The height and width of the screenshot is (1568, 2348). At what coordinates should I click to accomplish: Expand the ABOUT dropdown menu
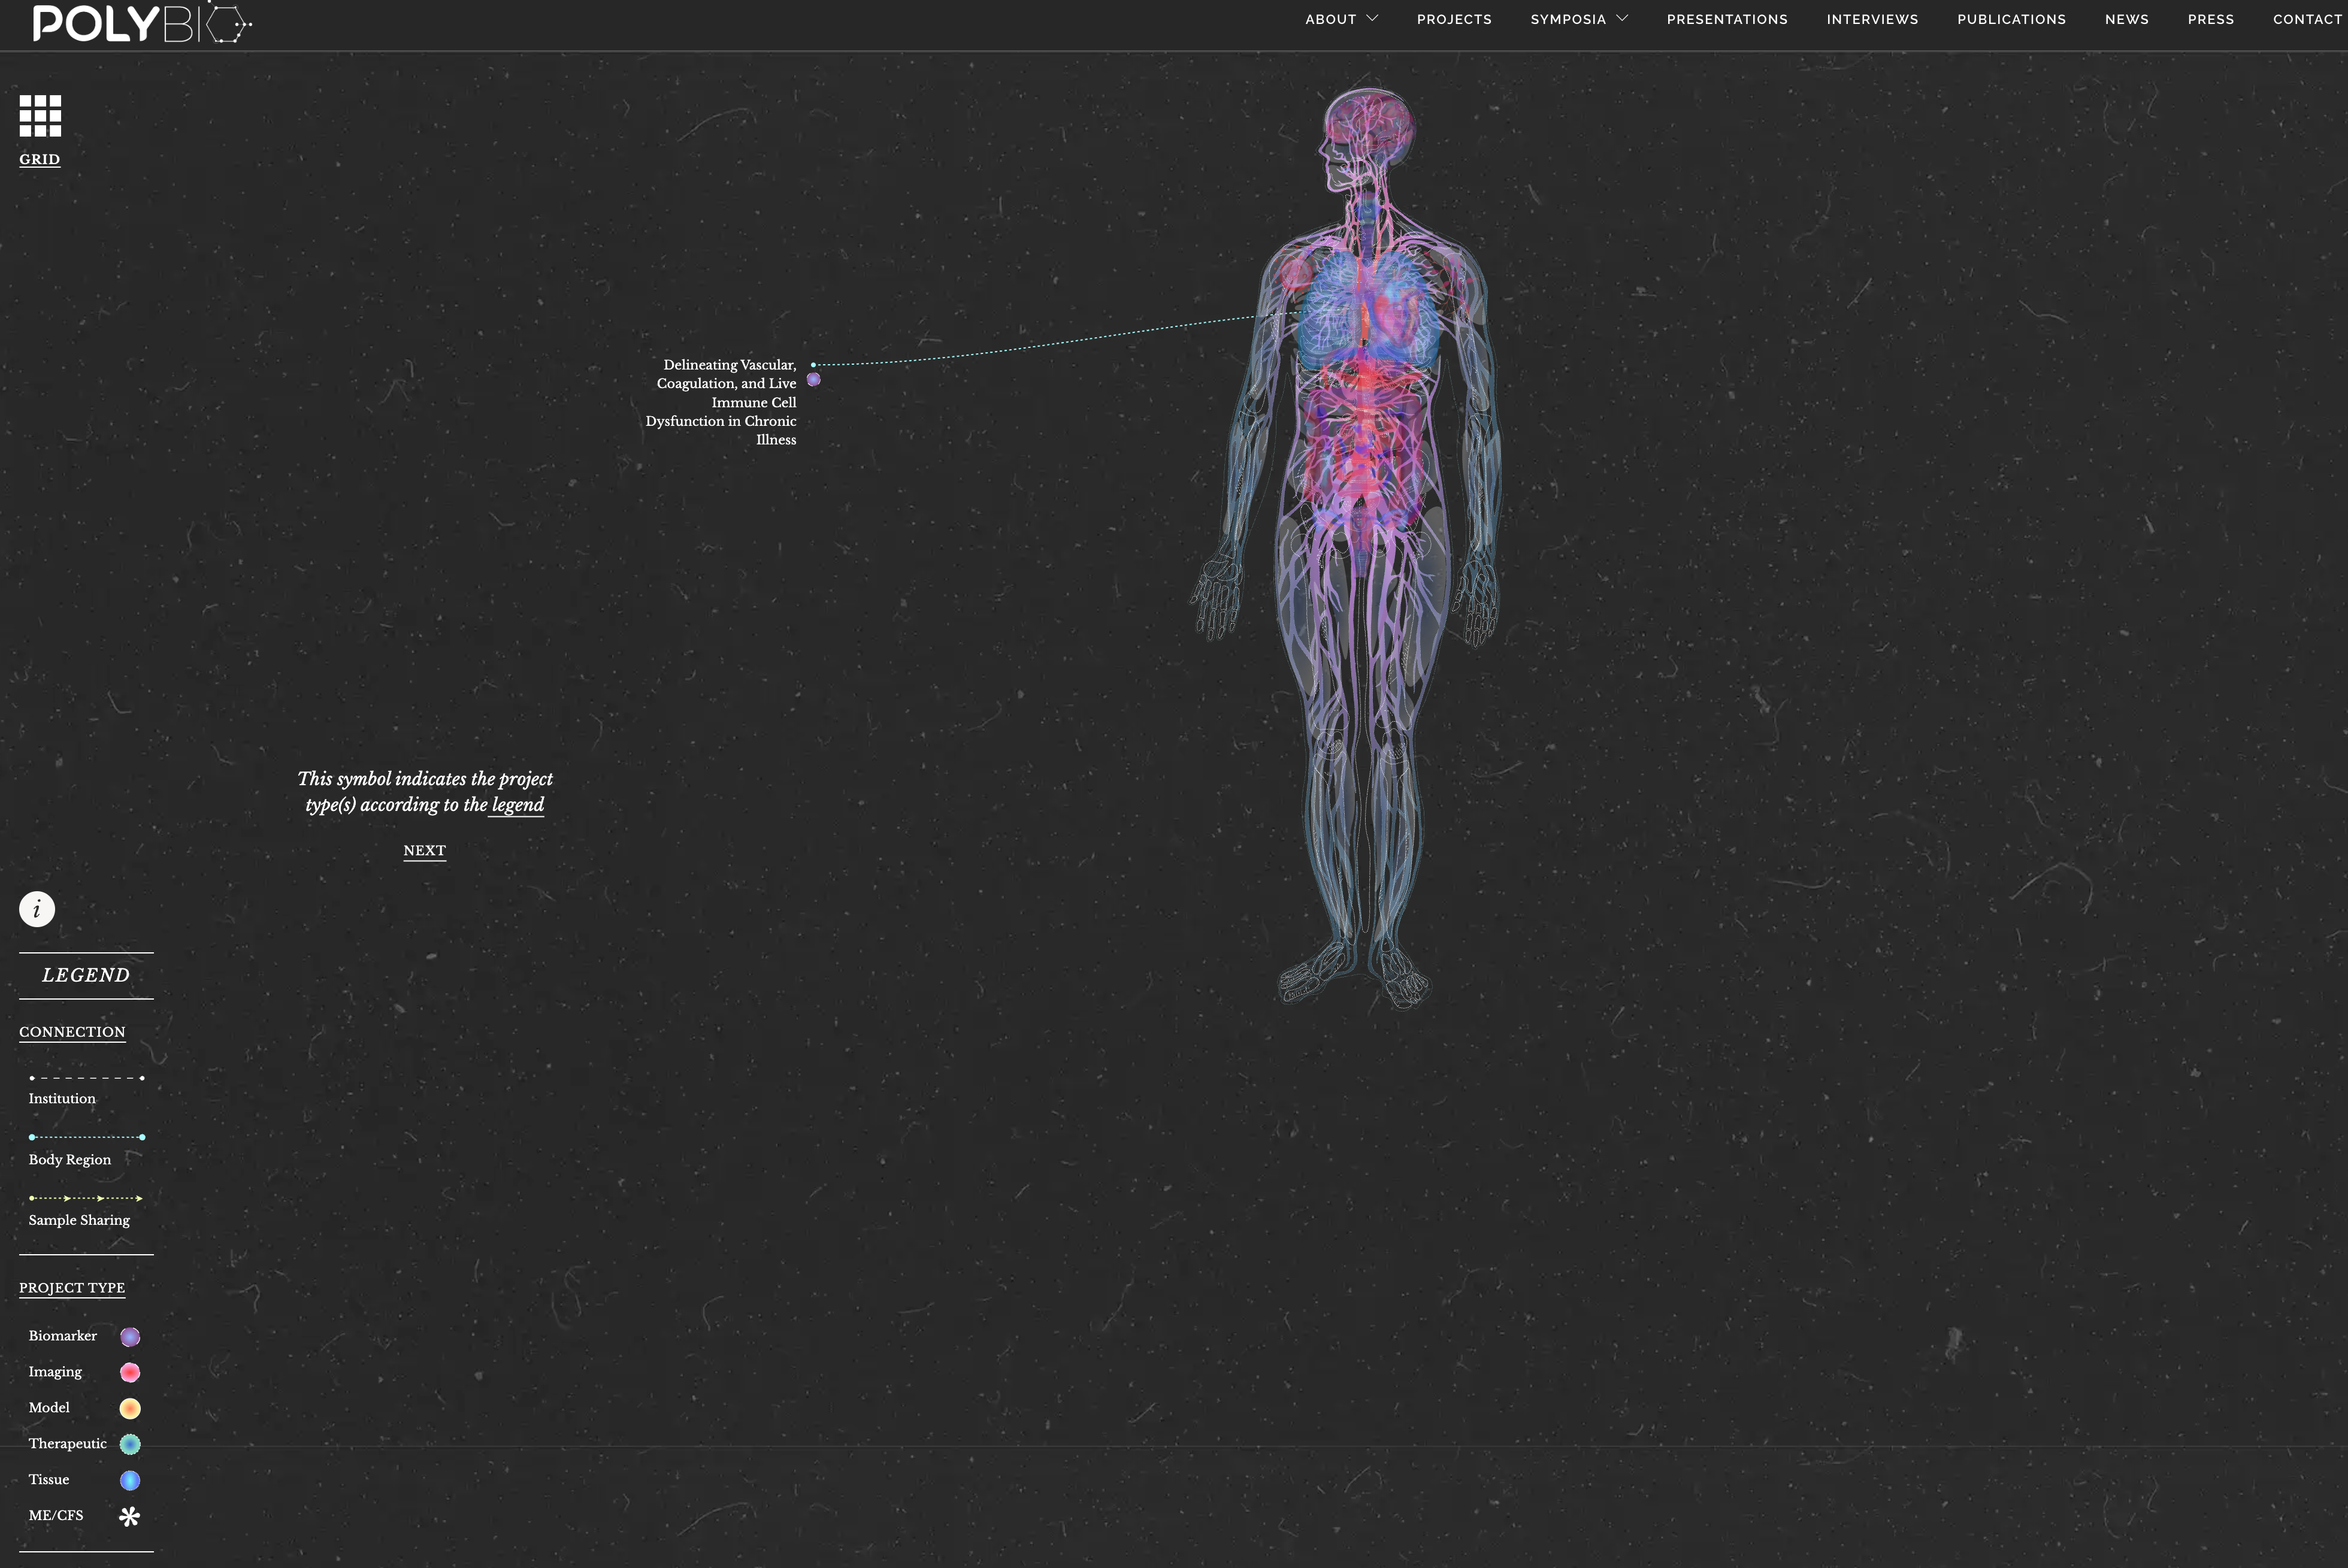click(x=1340, y=19)
